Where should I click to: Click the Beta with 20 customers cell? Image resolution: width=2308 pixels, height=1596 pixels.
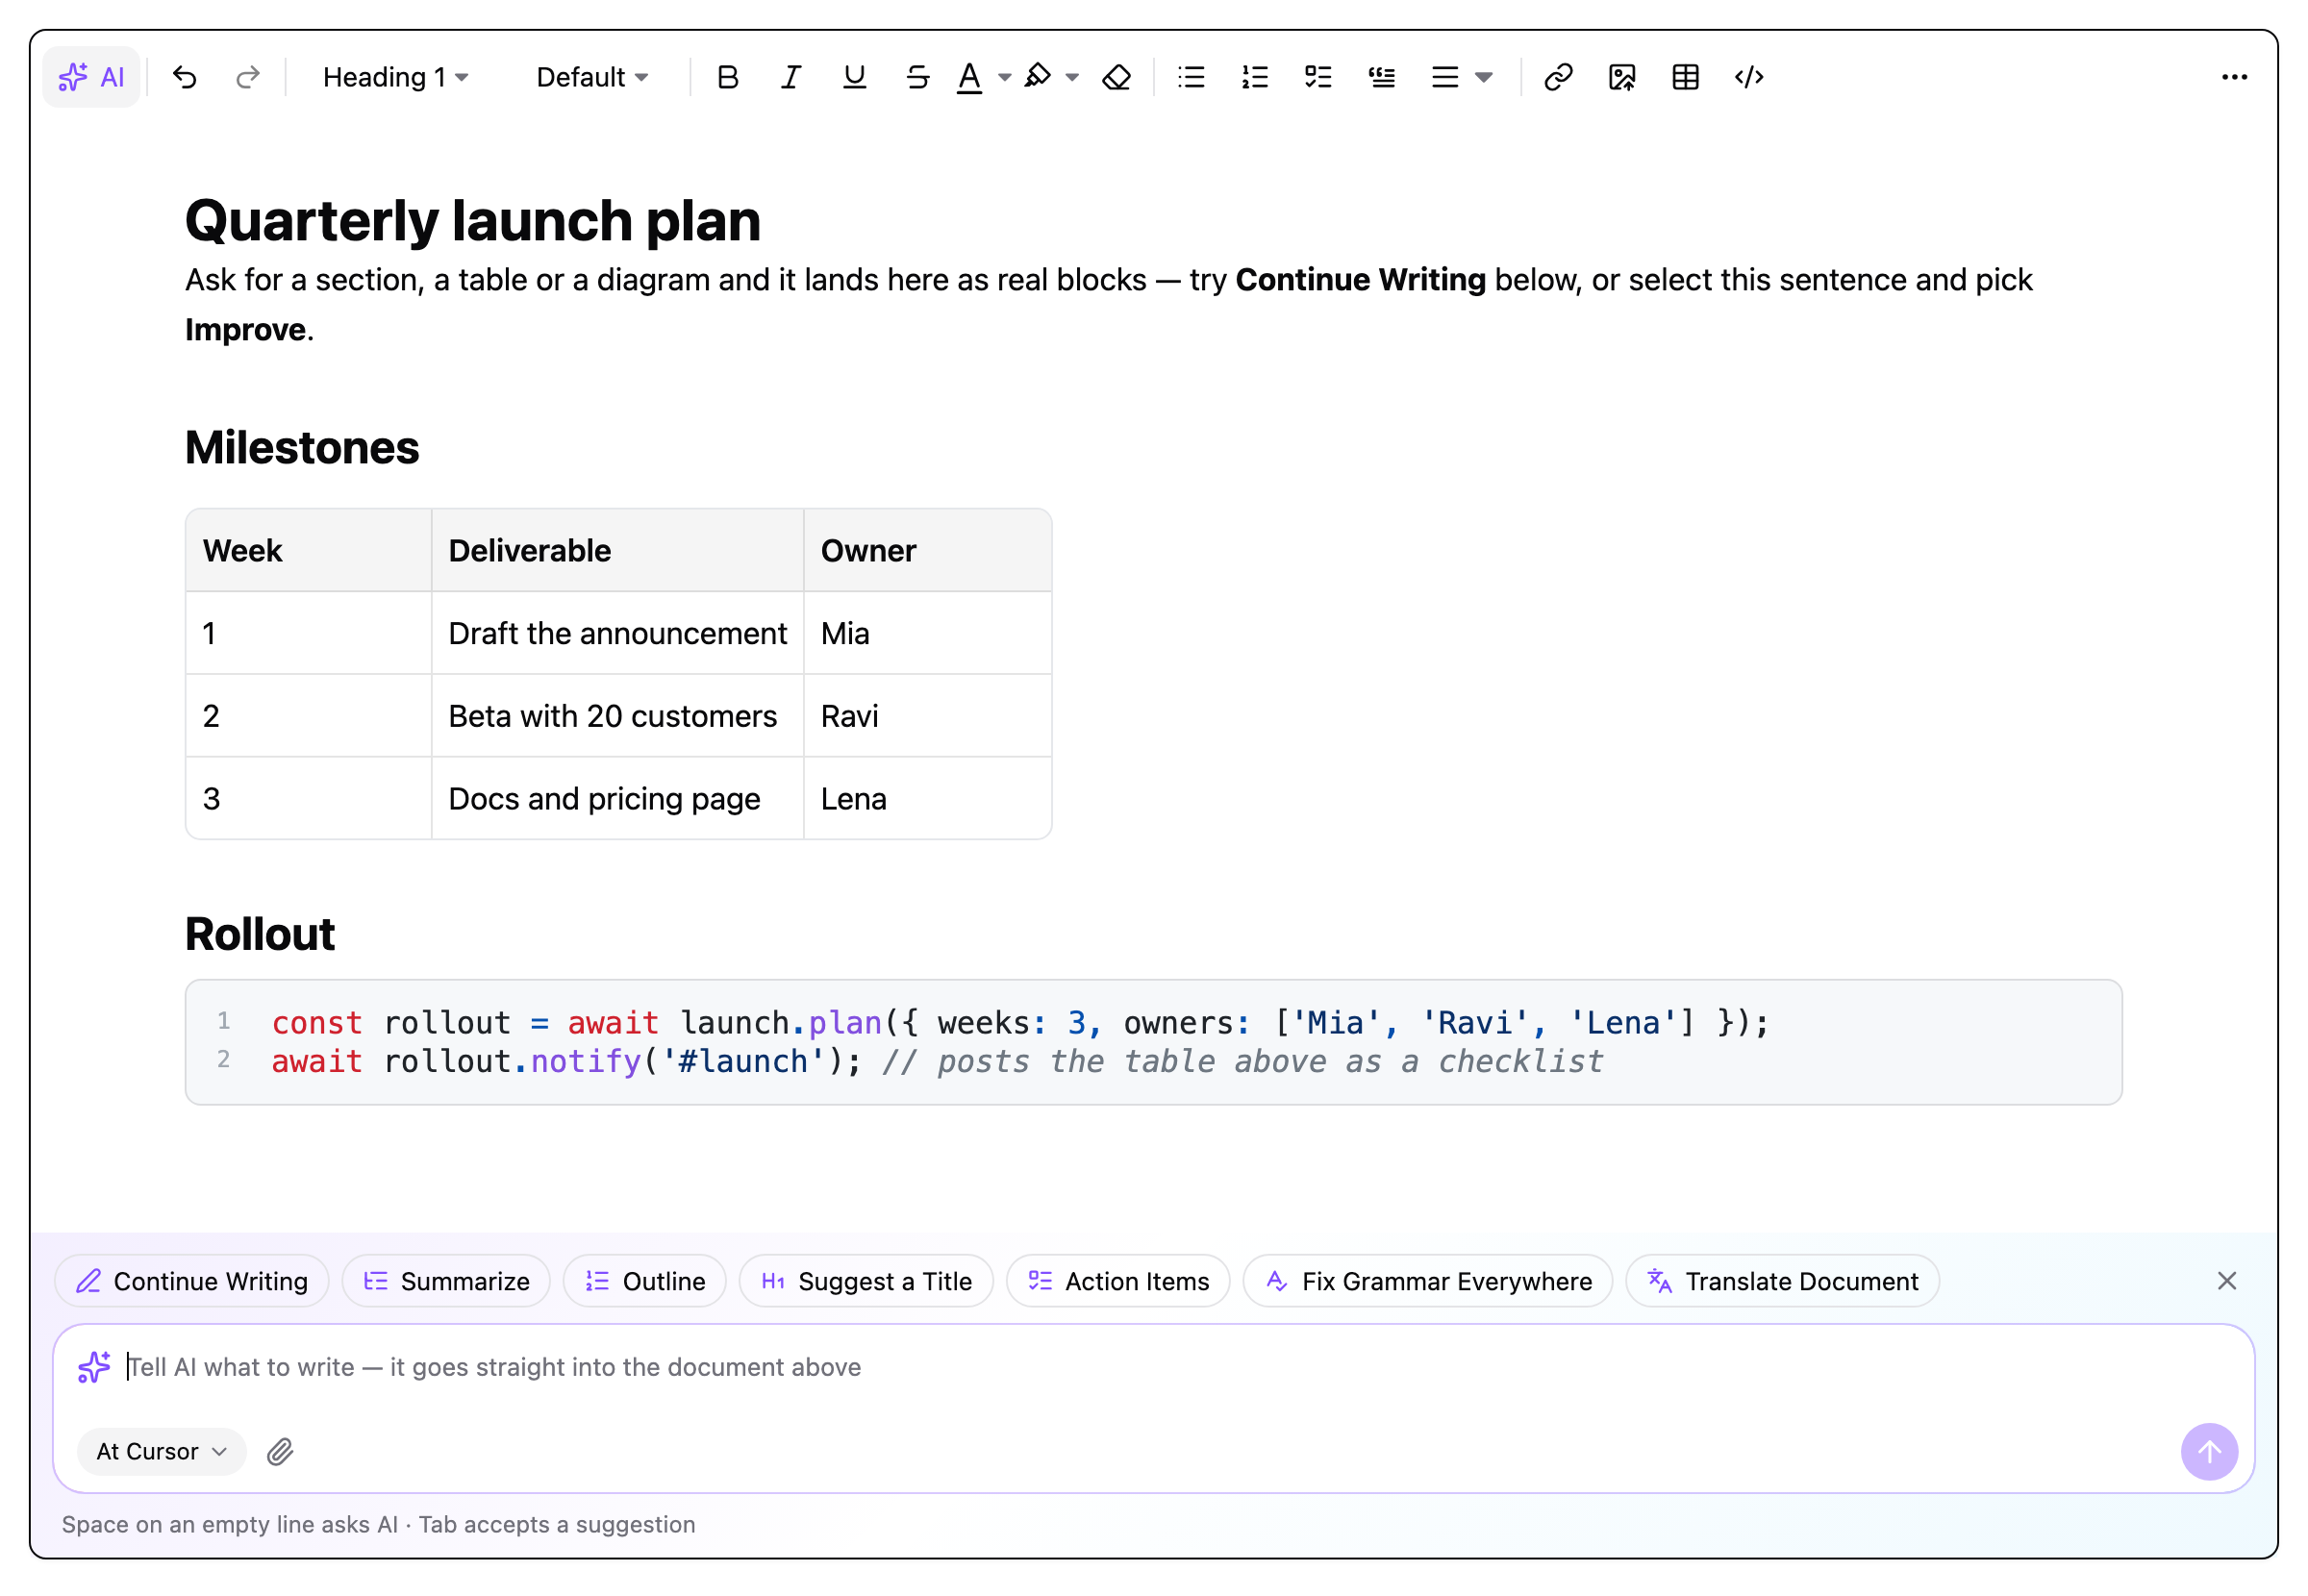click(x=617, y=716)
